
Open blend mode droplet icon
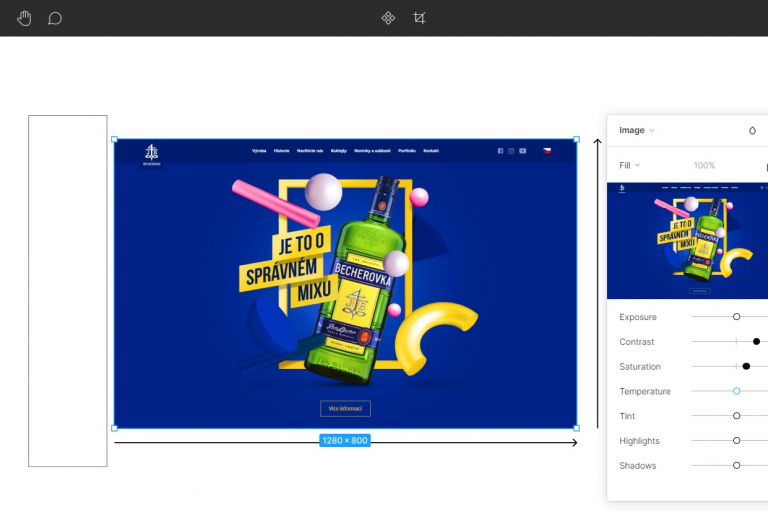752,130
